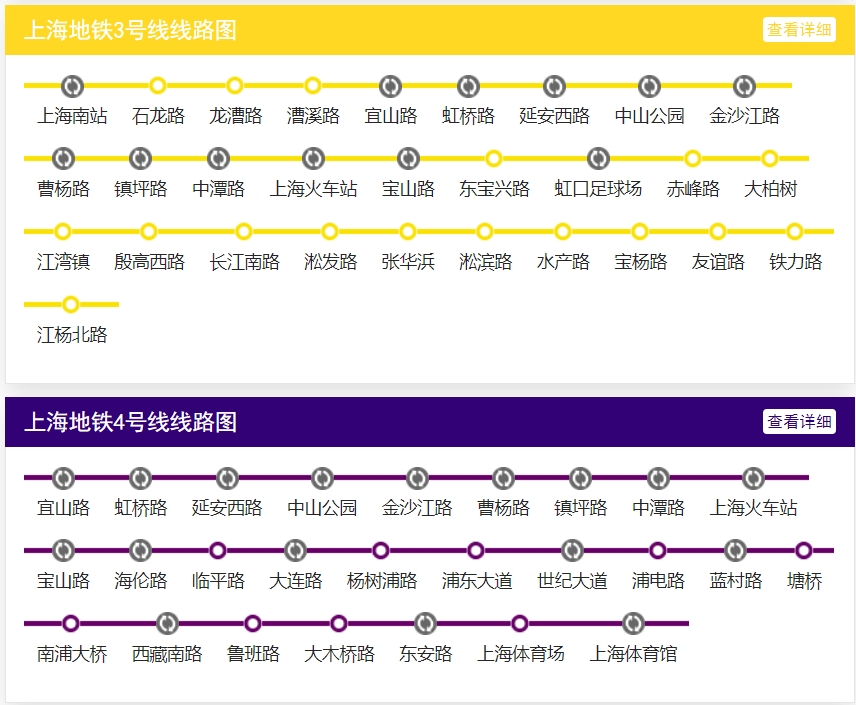Click the purple station circle above 塘桥
This screenshot has width=856, height=705.
tap(804, 551)
